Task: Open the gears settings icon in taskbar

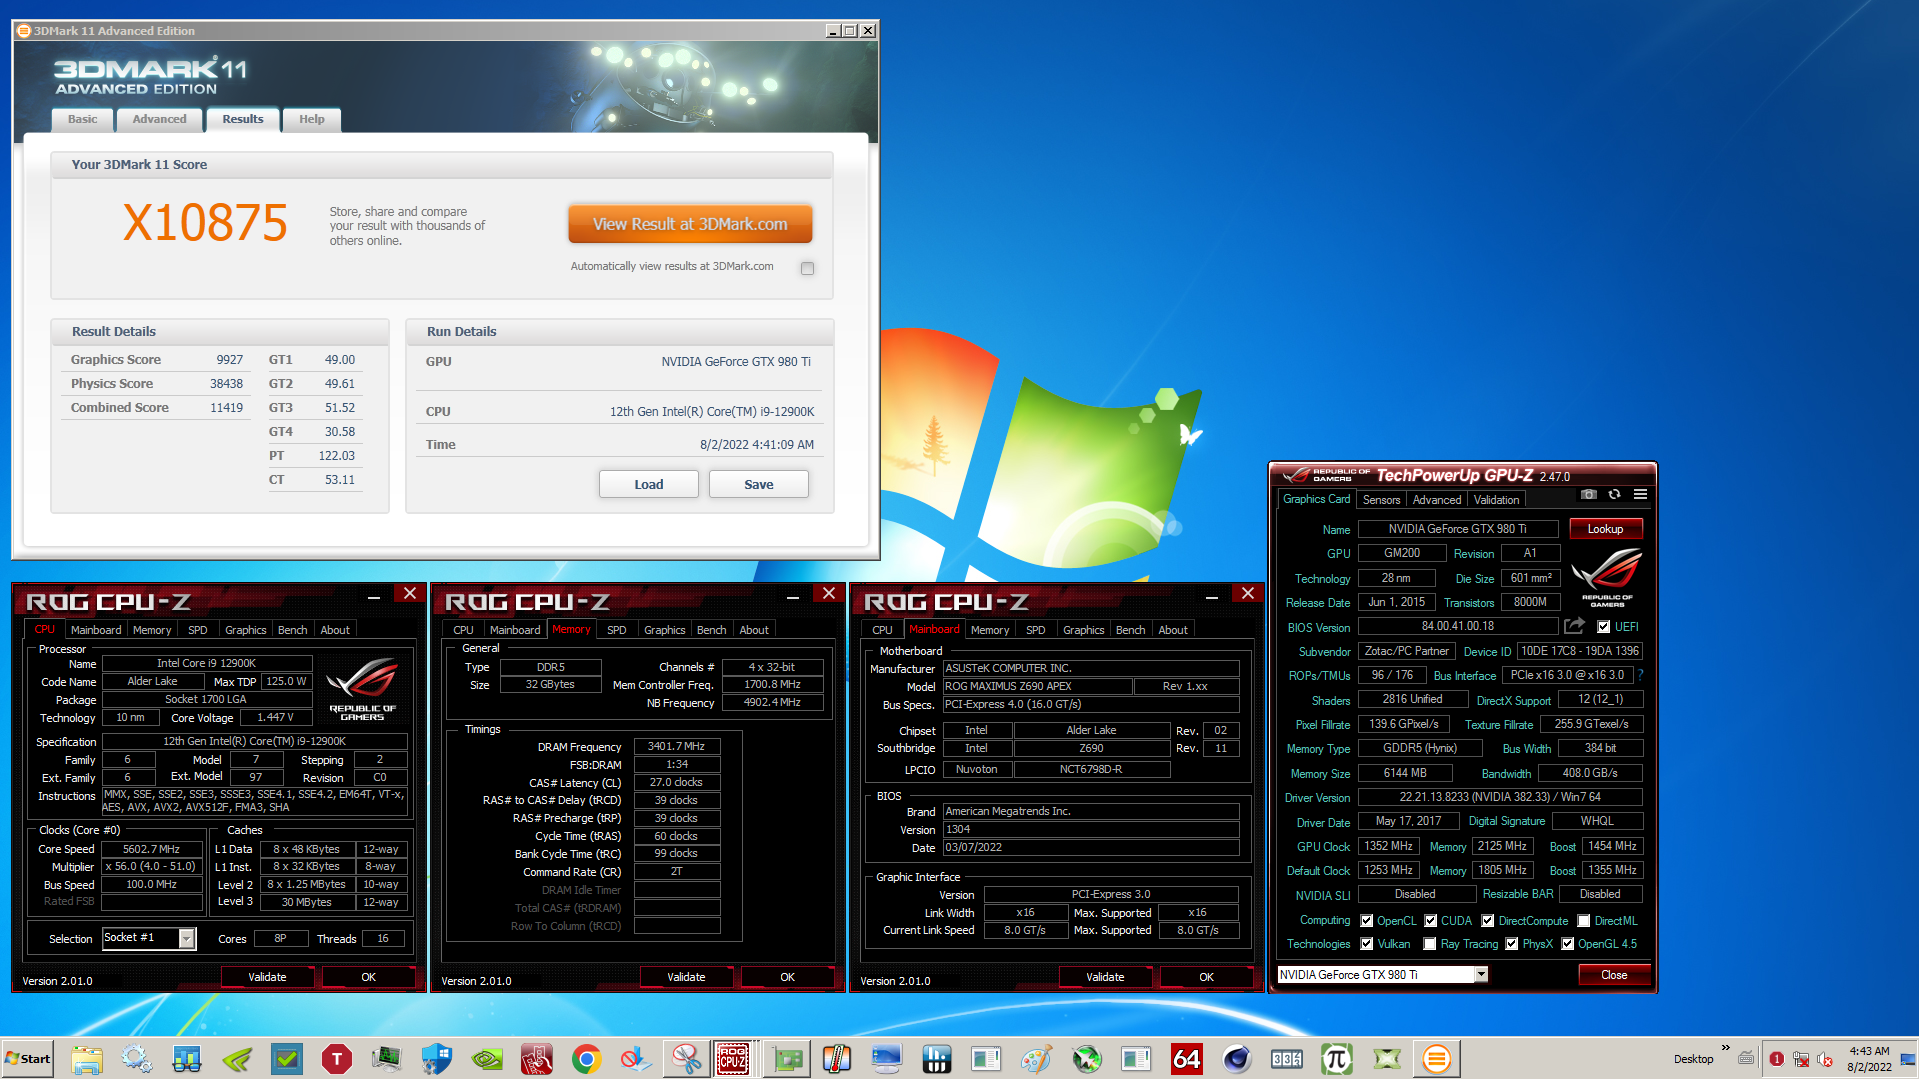Action: [x=137, y=1058]
